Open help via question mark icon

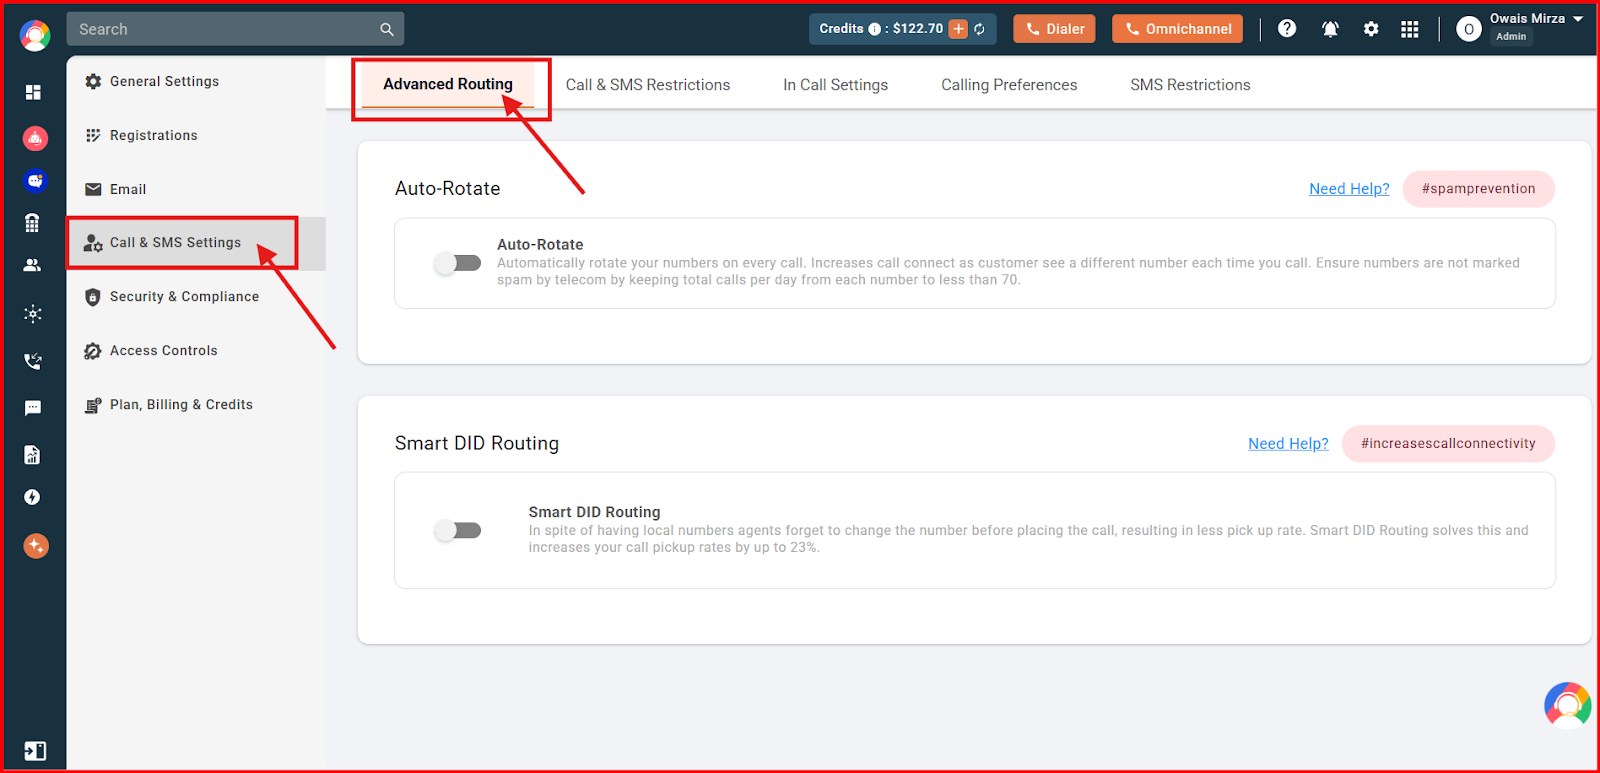pos(1287,28)
